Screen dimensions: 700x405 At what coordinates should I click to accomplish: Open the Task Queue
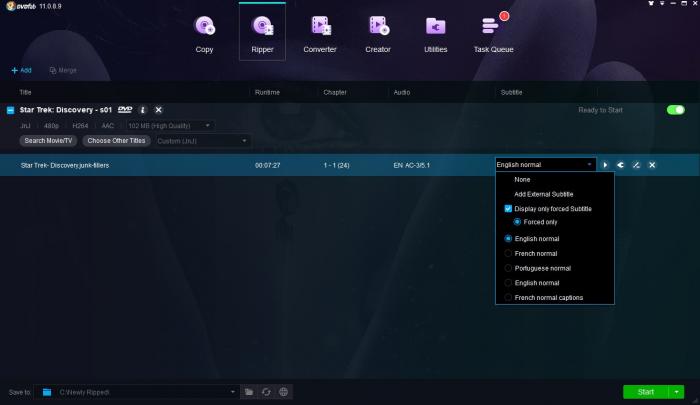(493, 34)
